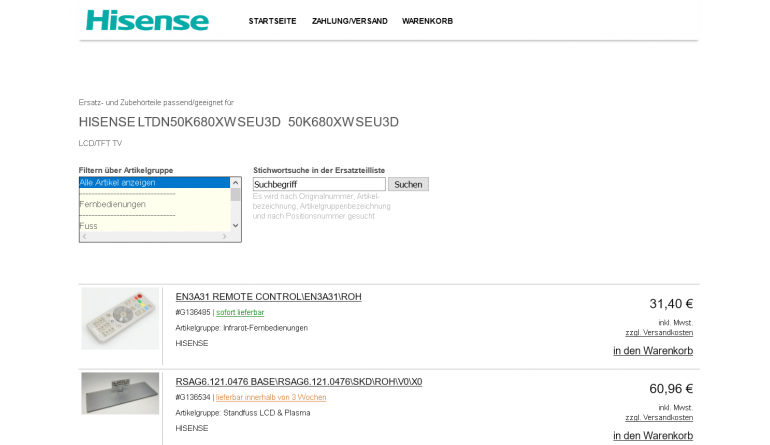The image size is (770, 445).
Task: Click the list box scroll-down arrow
Action: pos(235,225)
